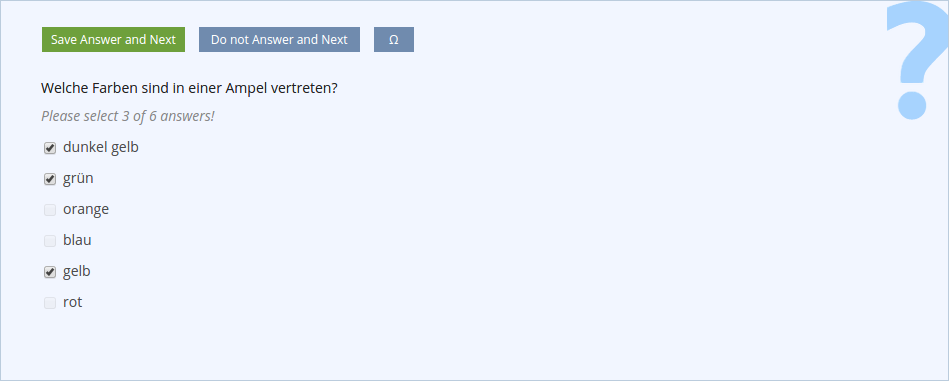
Task: Click the grün answer label text
Action: [x=78, y=178]
